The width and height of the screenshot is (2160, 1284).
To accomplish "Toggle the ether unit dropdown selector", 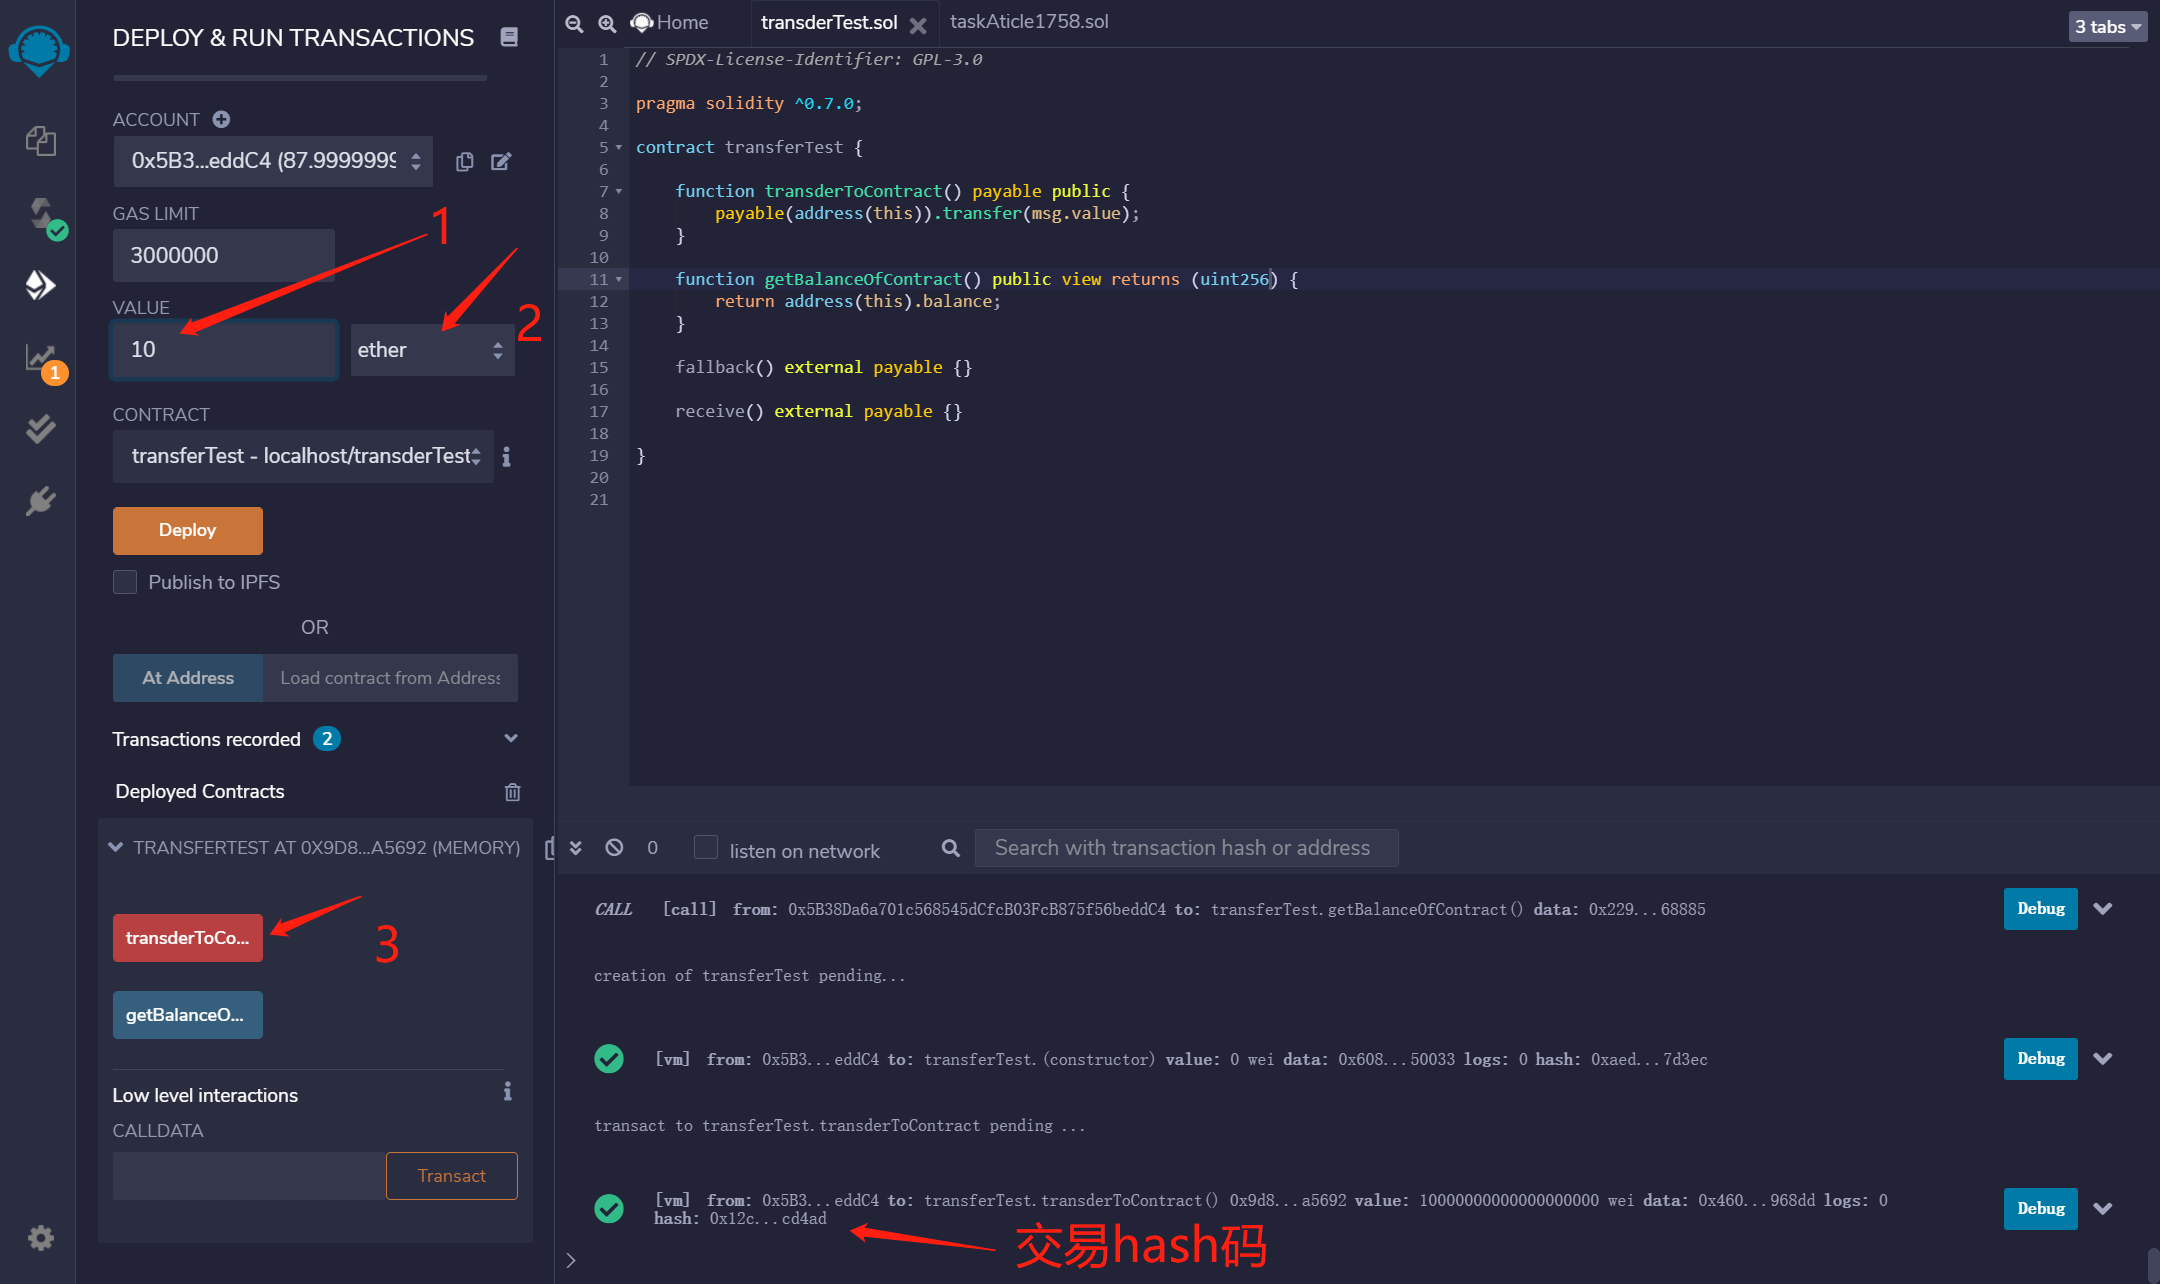I will [x=428, y=350].
